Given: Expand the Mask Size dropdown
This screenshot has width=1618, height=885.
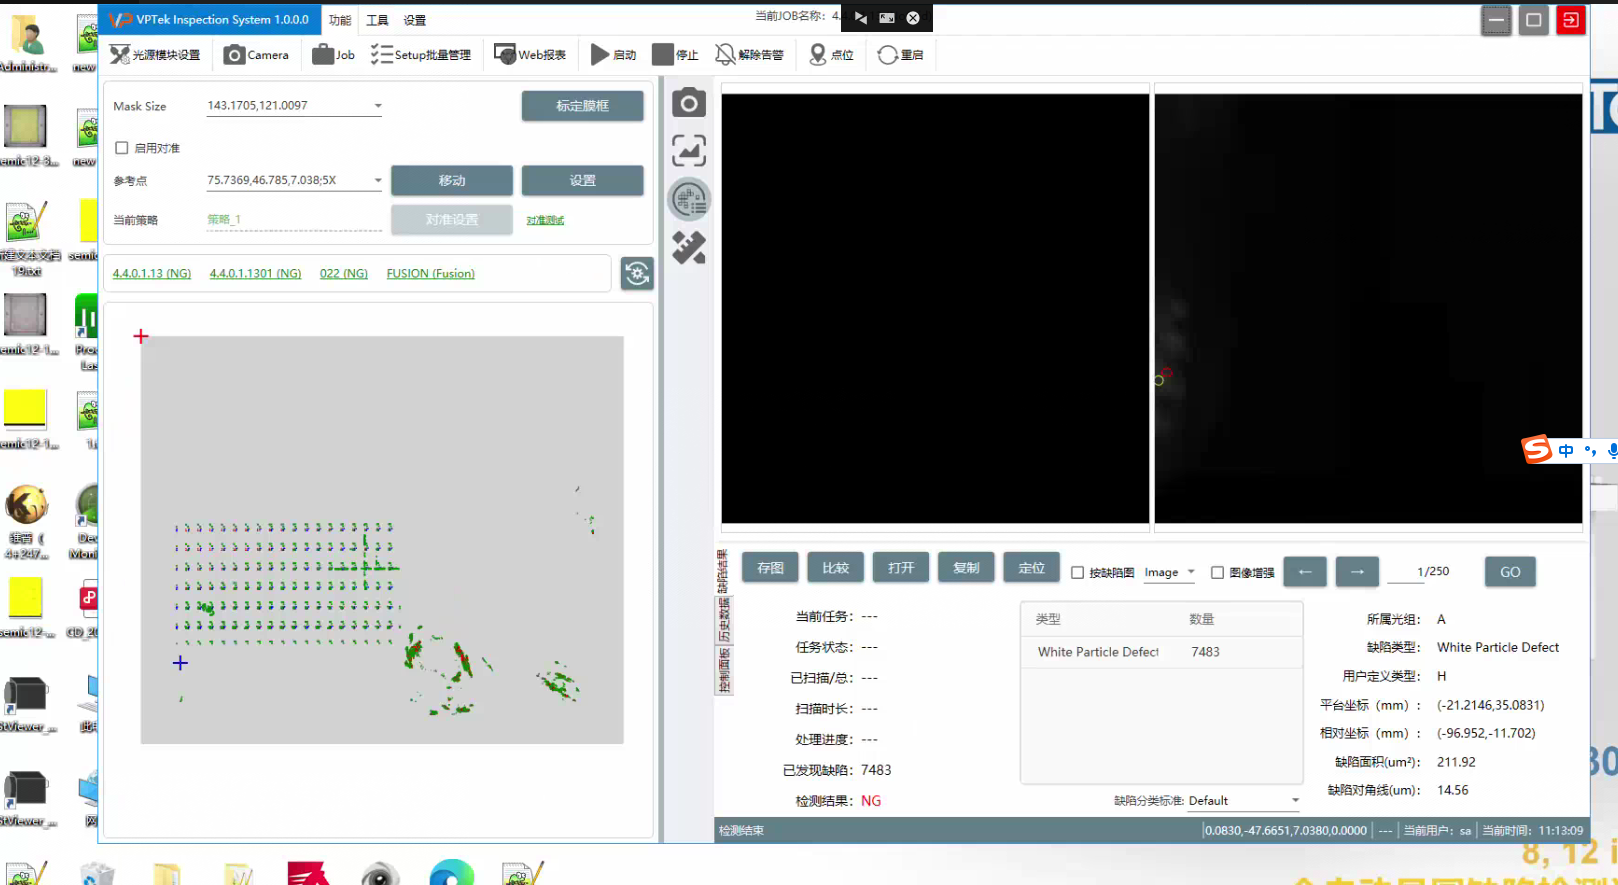Looking at the screenshot, I should [x=378, y=106].
